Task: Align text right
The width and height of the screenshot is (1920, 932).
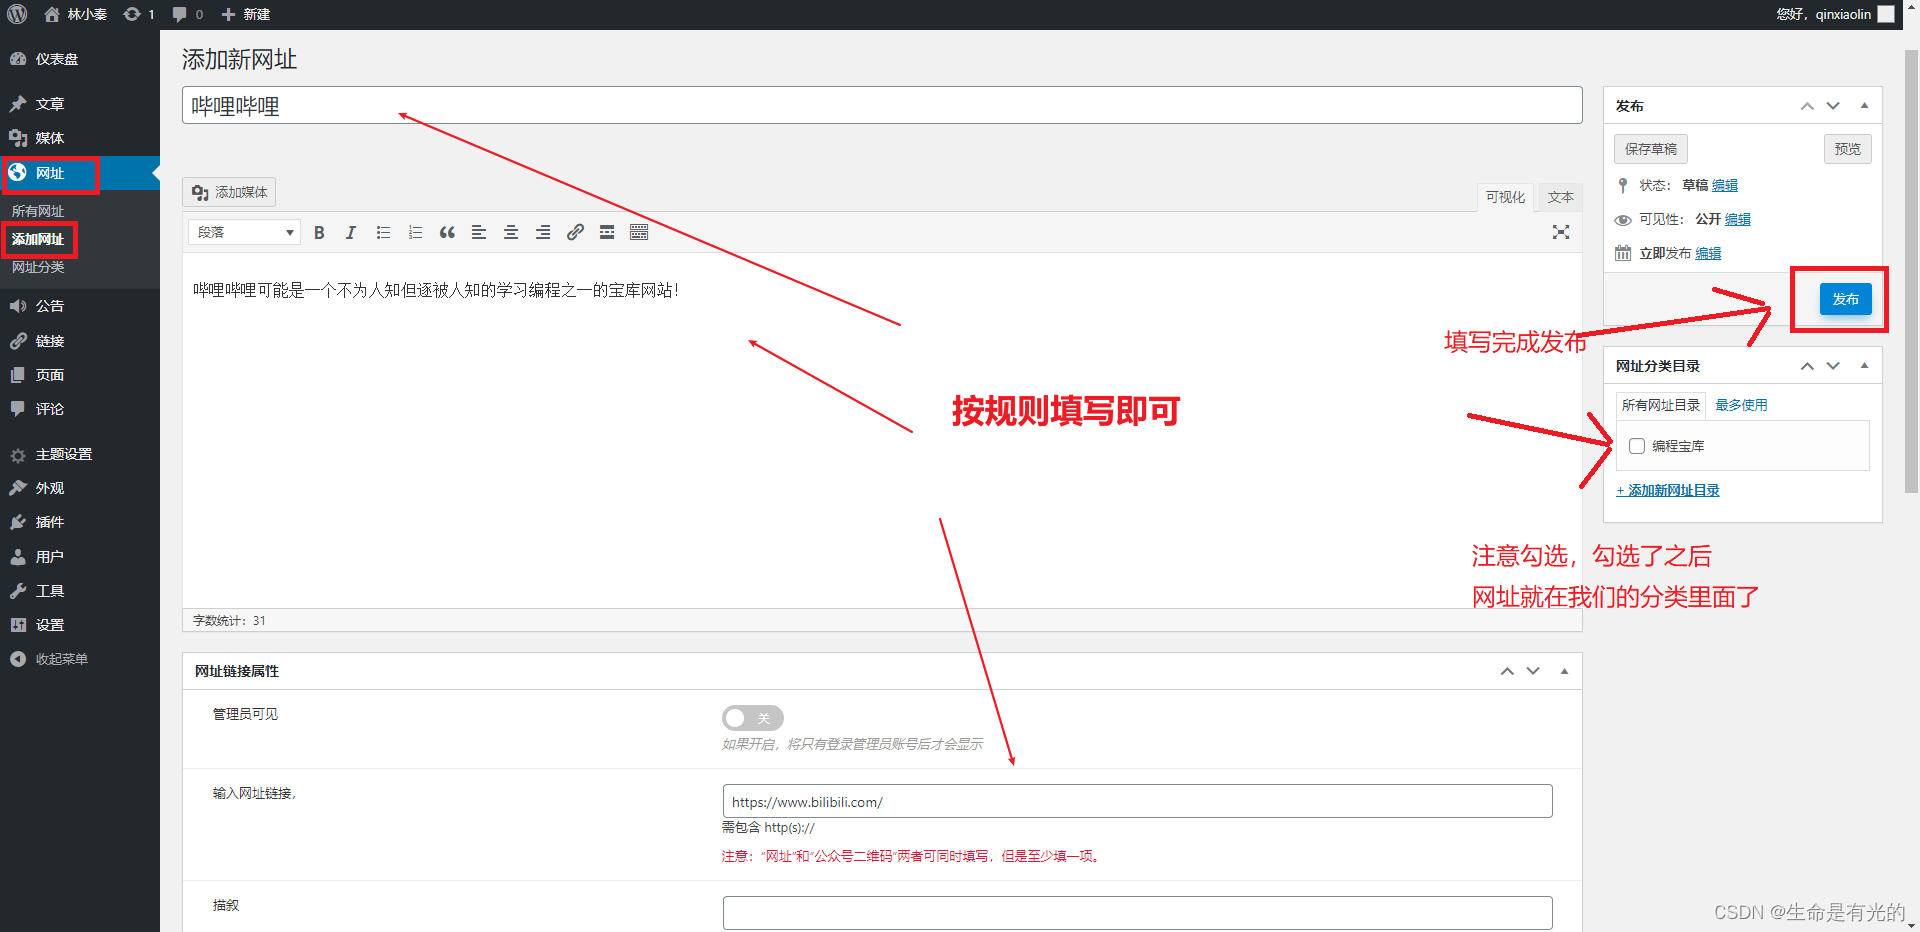Action: pyautogui.click(x=543, y=232)
